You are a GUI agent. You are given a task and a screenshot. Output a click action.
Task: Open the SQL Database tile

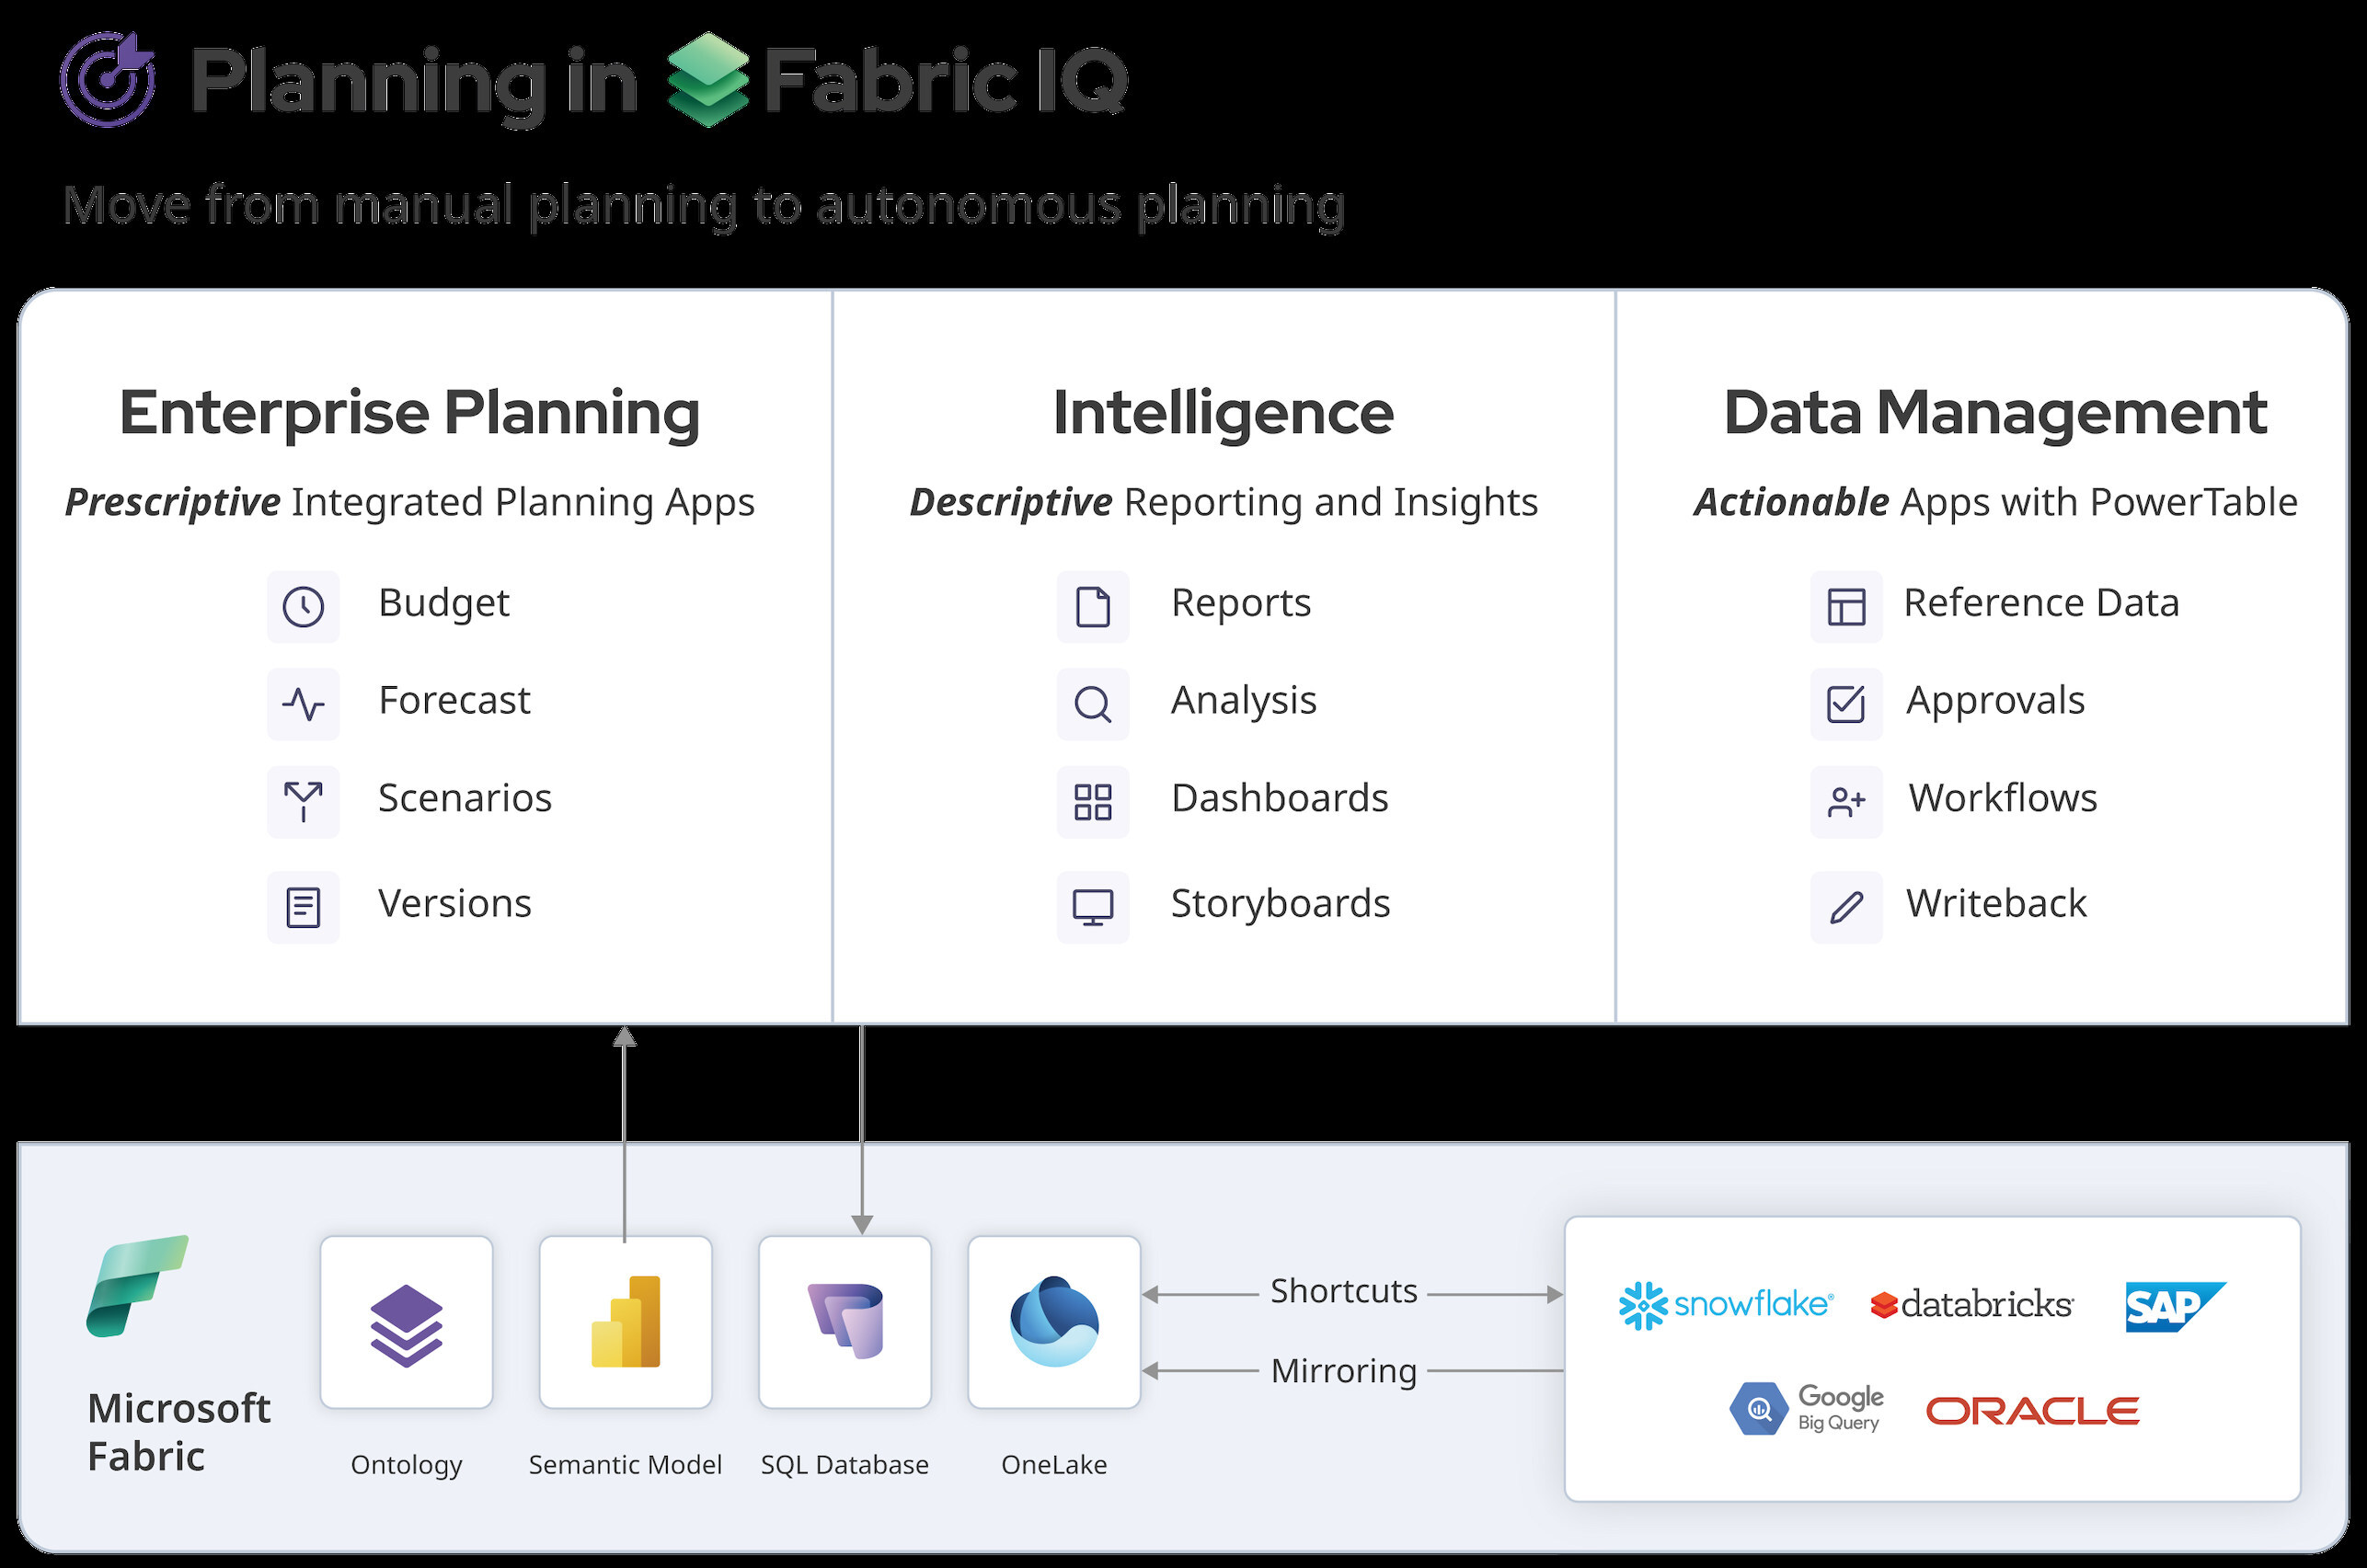[845, 1322]
